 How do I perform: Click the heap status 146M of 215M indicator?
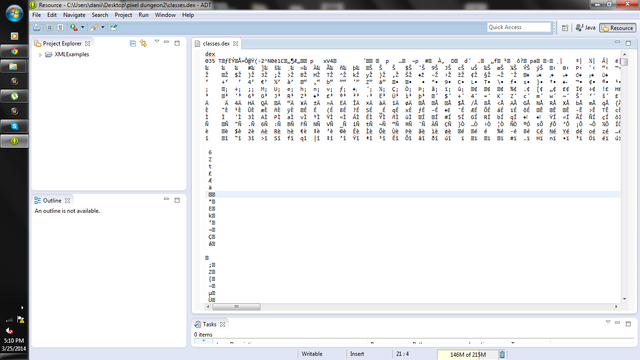click(x=468, y=355)
